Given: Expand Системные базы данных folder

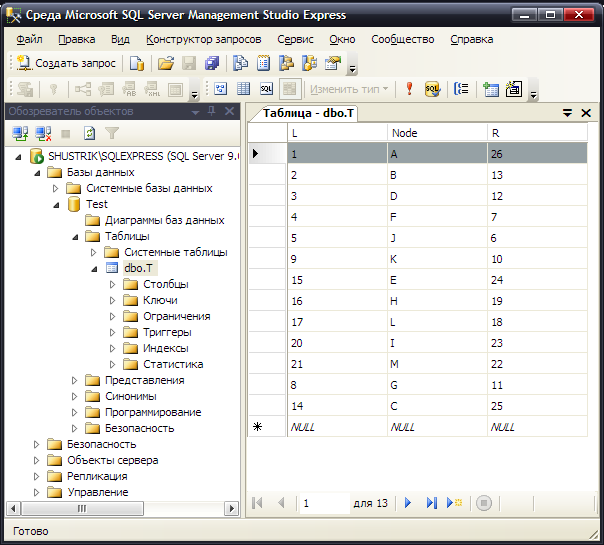Looking at the screenshot, I should click(55, 188).
